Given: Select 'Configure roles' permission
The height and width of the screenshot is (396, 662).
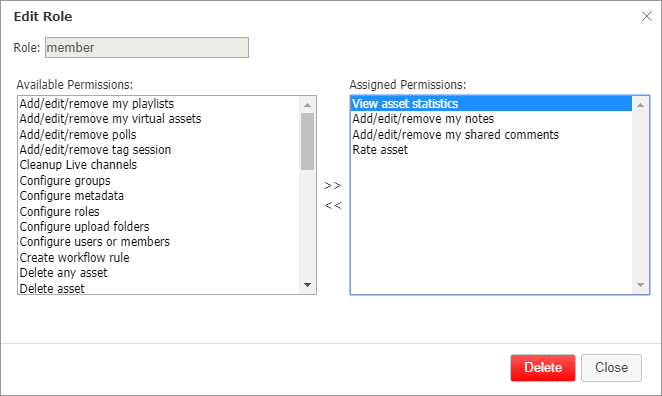Looking at the screenshot, I should pyautogui.click(x=159, y=212).
